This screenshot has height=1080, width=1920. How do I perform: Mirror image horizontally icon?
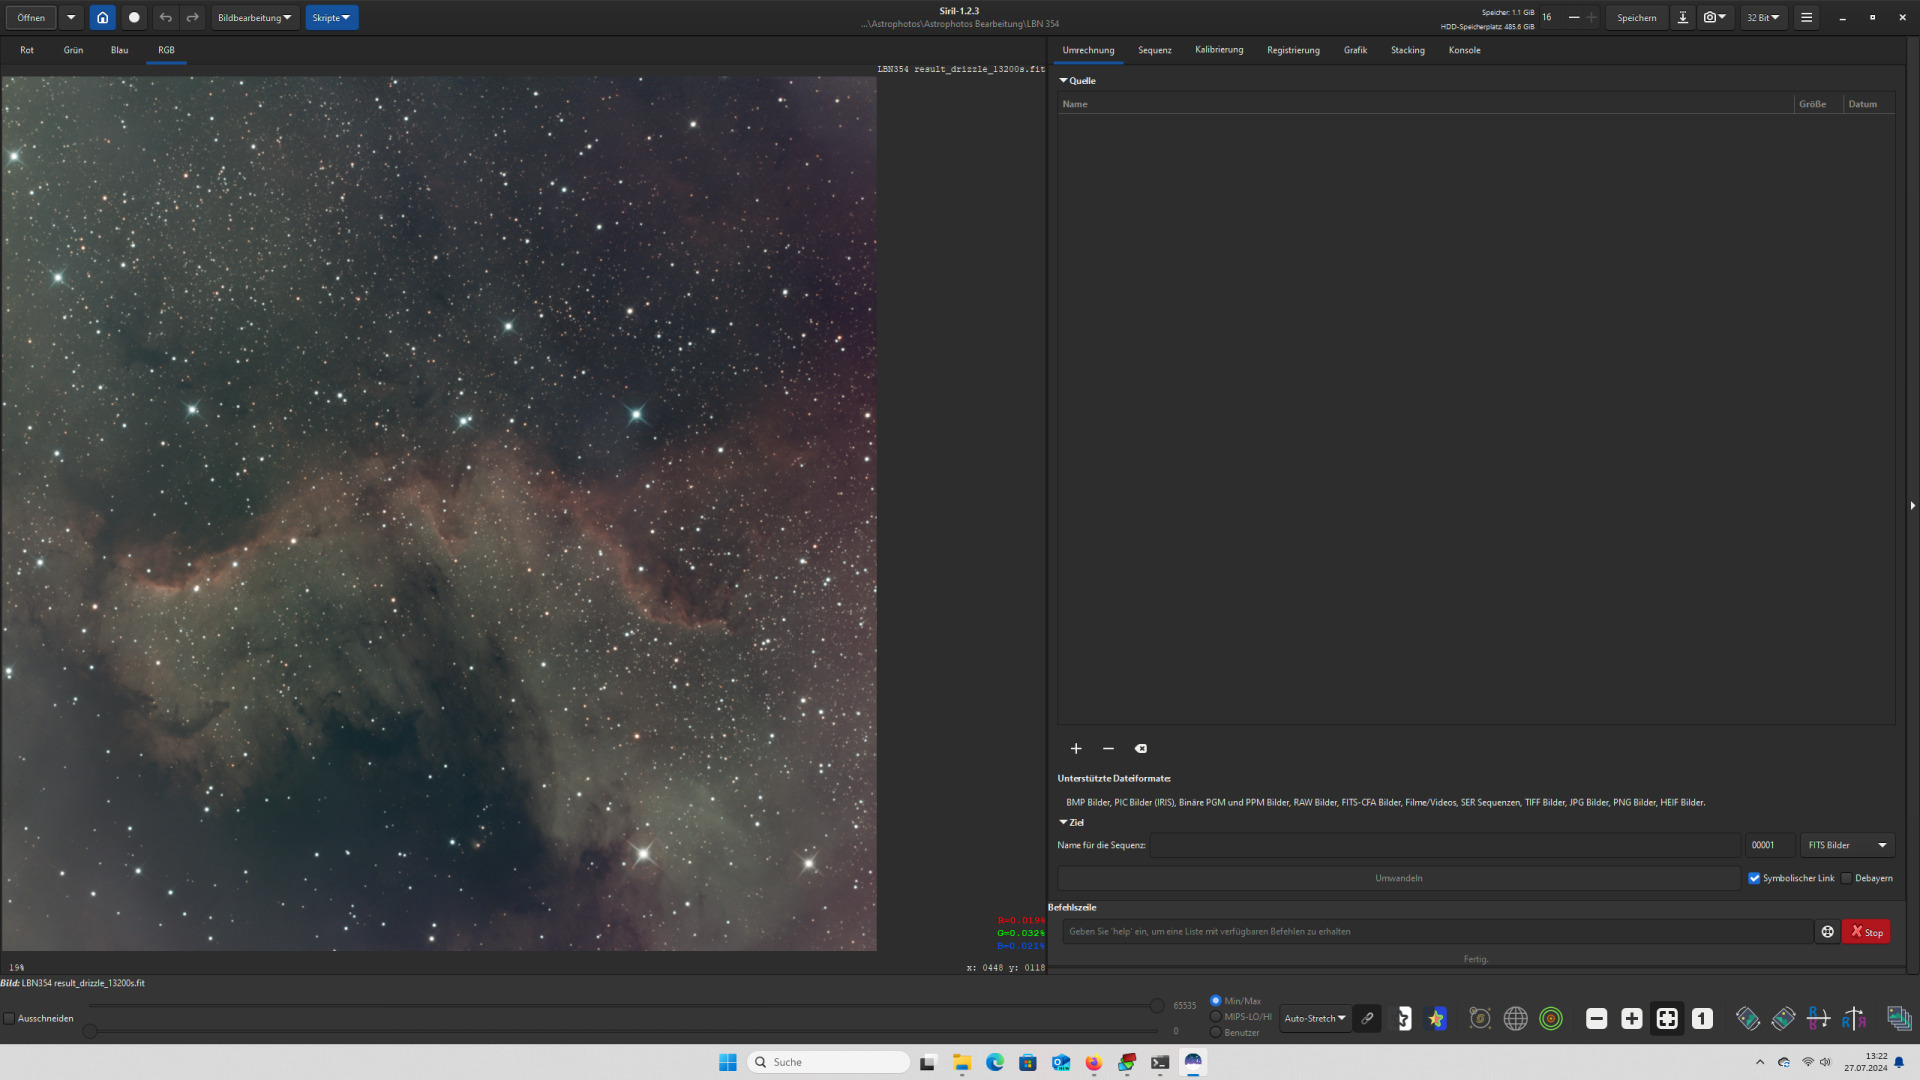(x=1819, y=1018)
